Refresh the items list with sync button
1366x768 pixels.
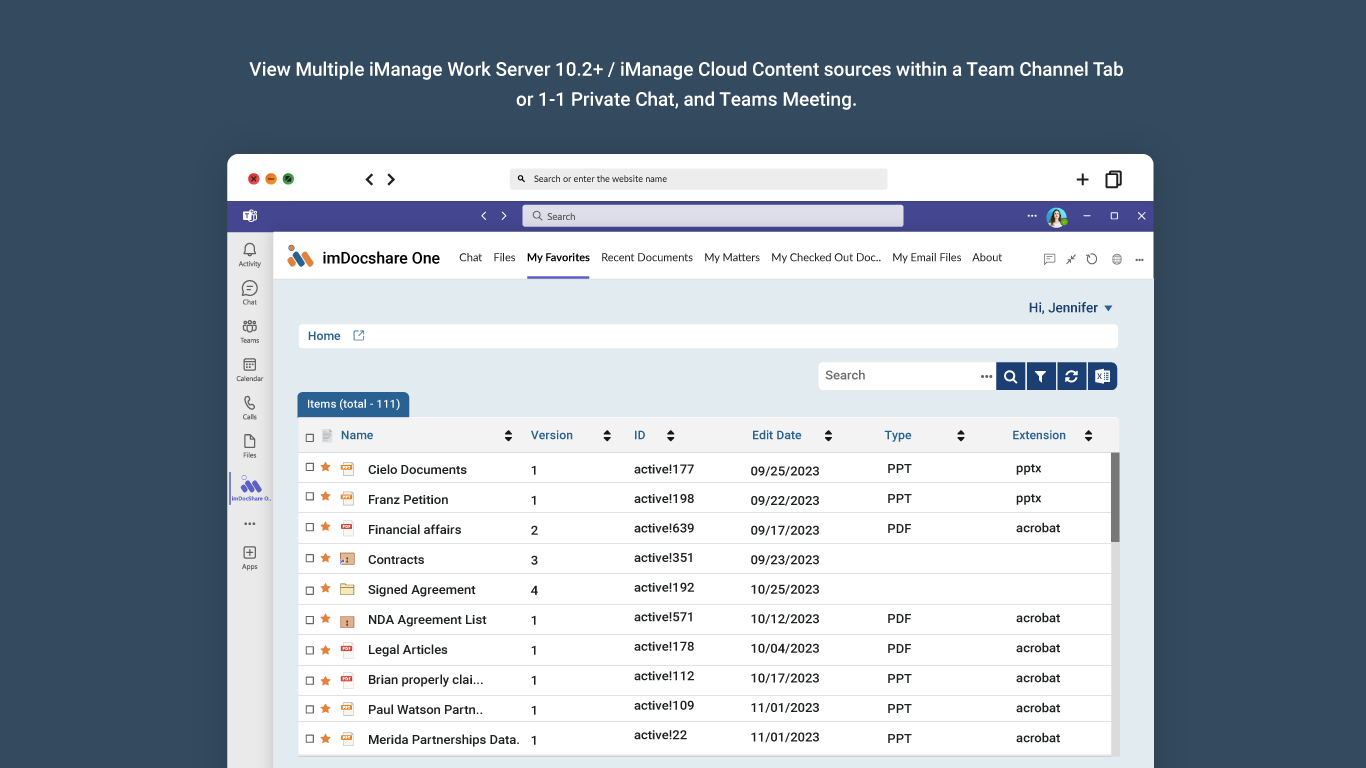1071,376
